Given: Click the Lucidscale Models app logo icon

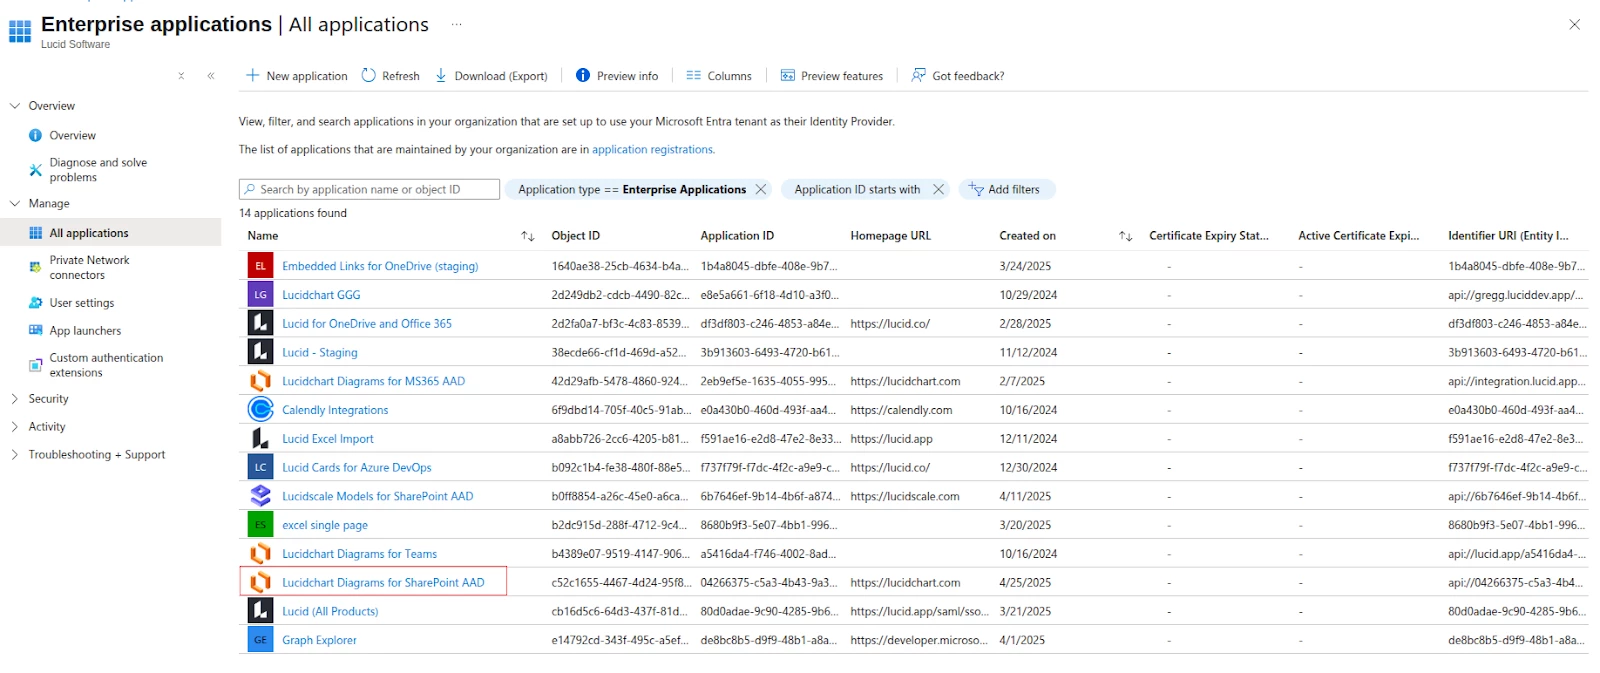Looking at the screenshot, I should coord(260,496).
